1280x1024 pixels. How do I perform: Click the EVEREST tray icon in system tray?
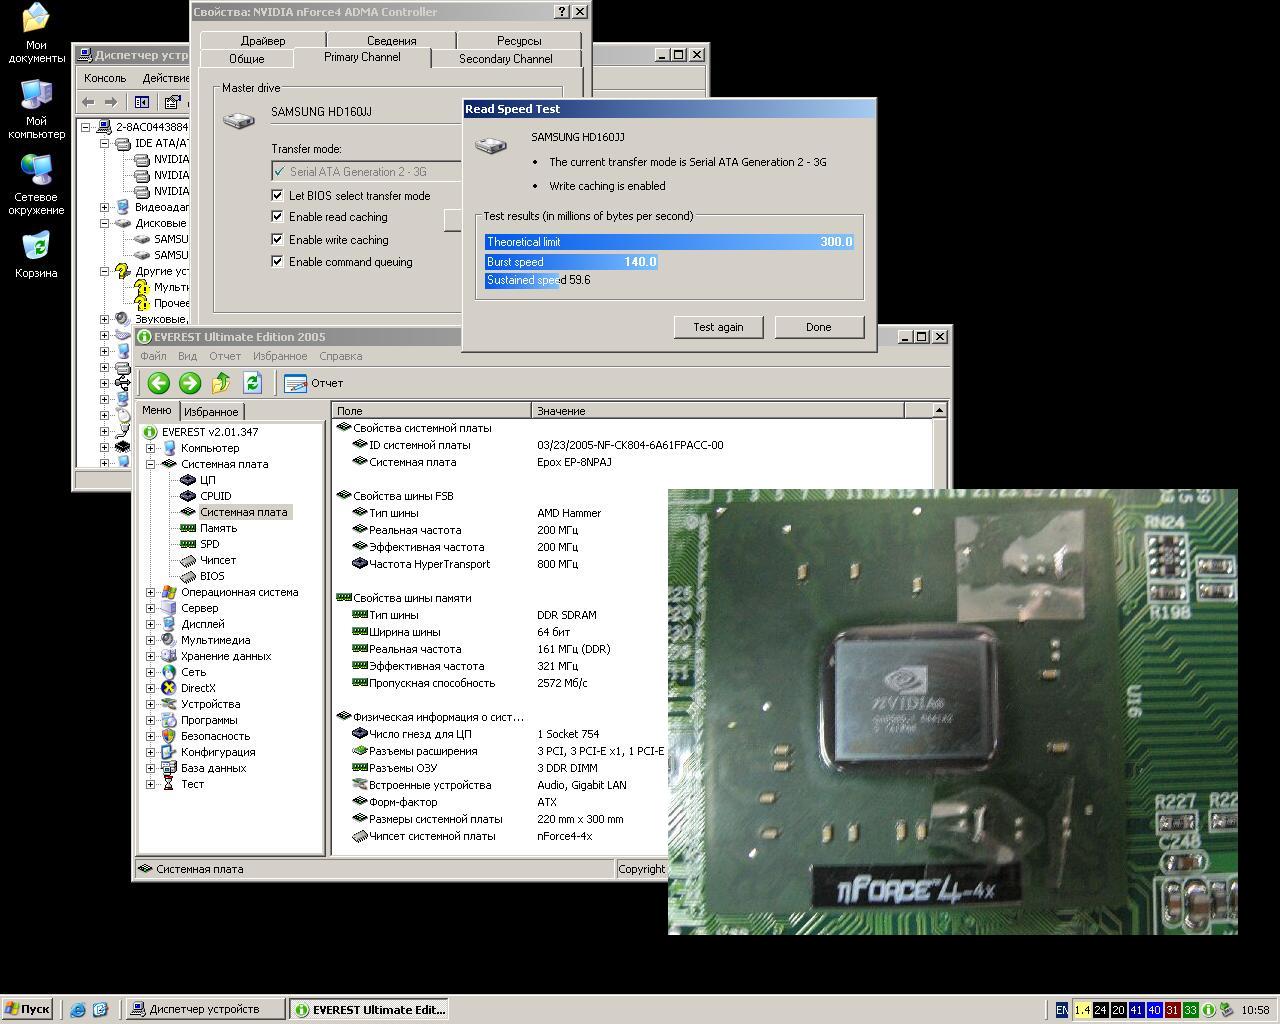[x=1208, y=1010]
